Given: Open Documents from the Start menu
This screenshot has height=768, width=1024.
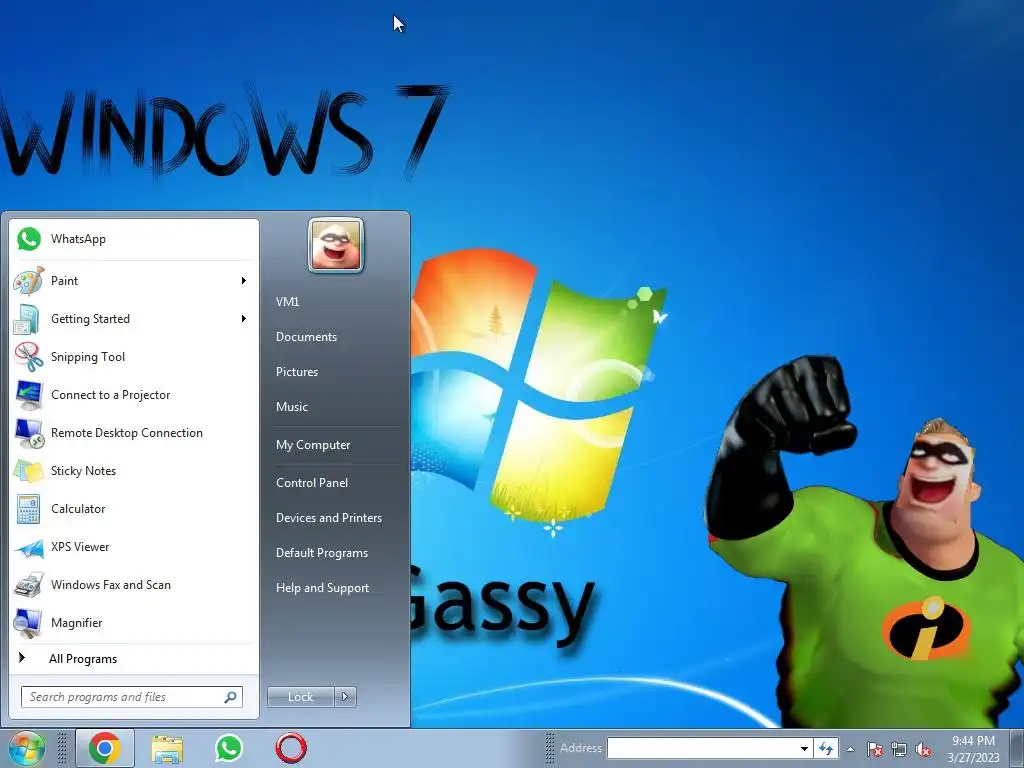Looking at the screenshot, I should (x=306, y=337).
